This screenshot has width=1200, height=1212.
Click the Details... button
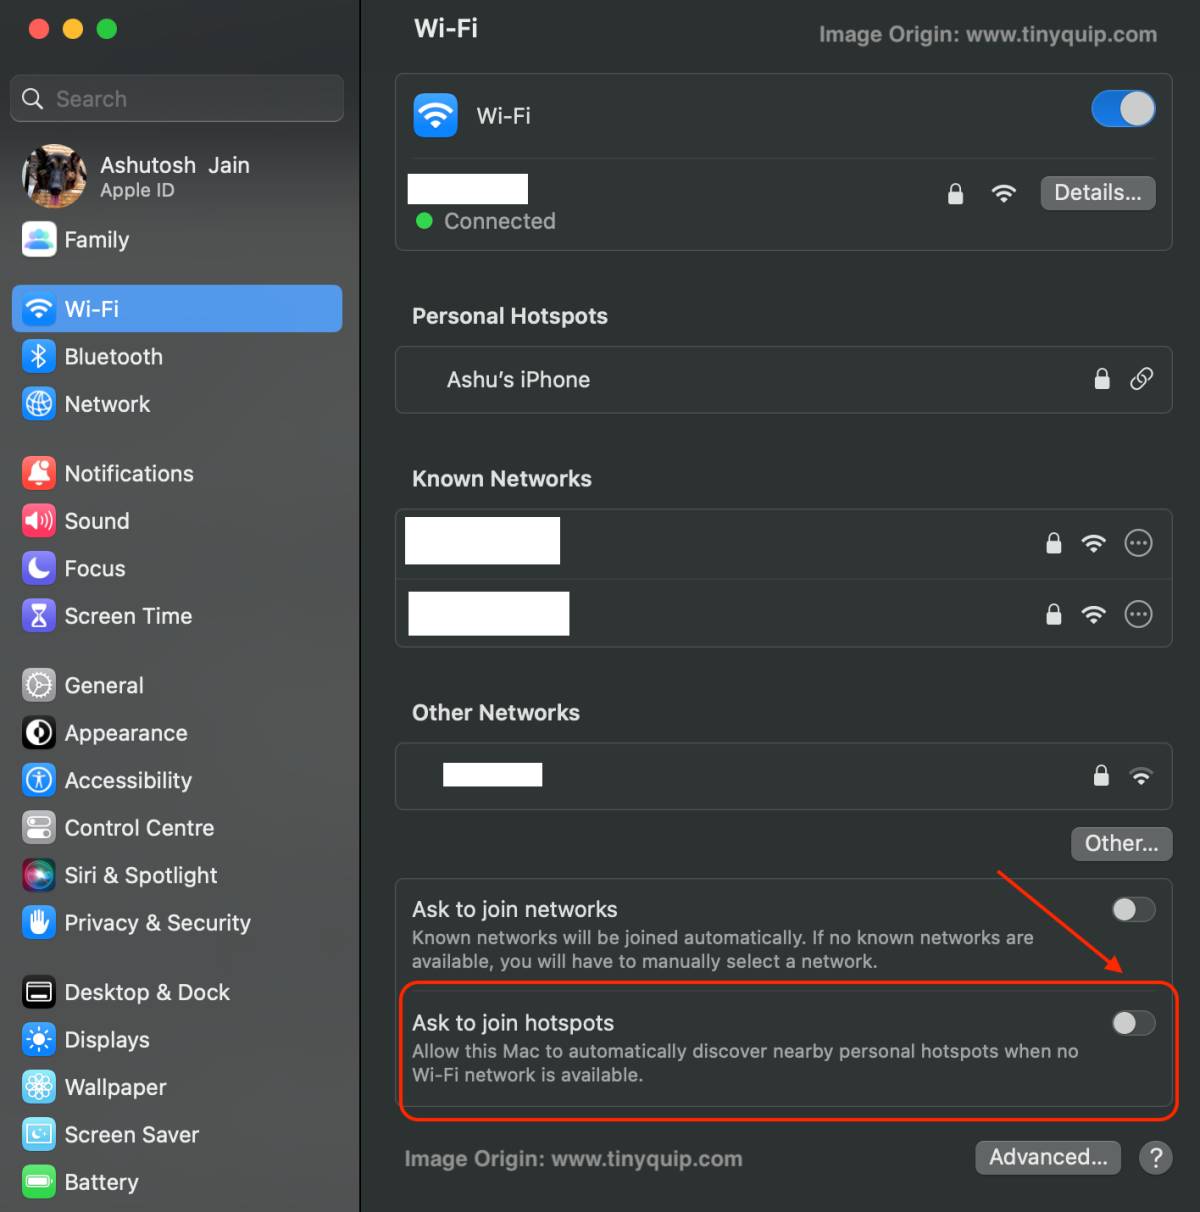click(1097, 193)
